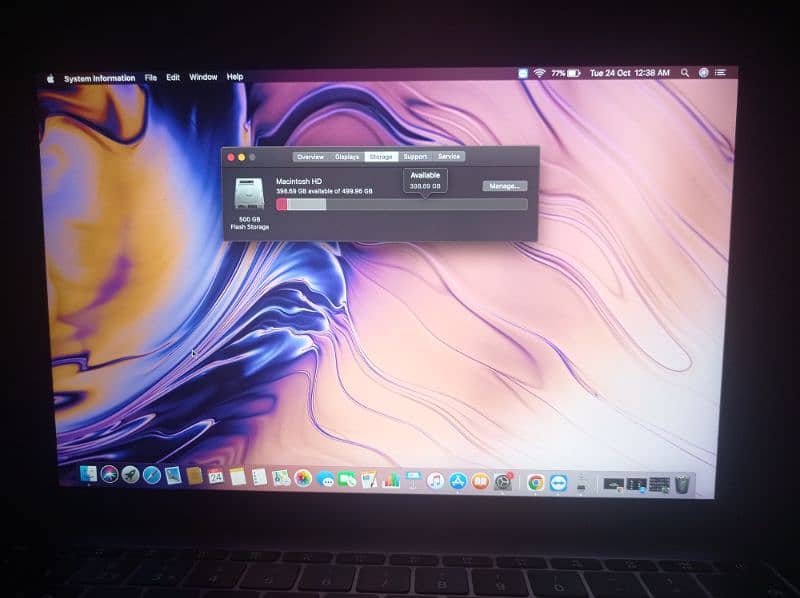This screenshot has height=598, width=800.
Task: Open the Edit menu
Action: (173, 77)
